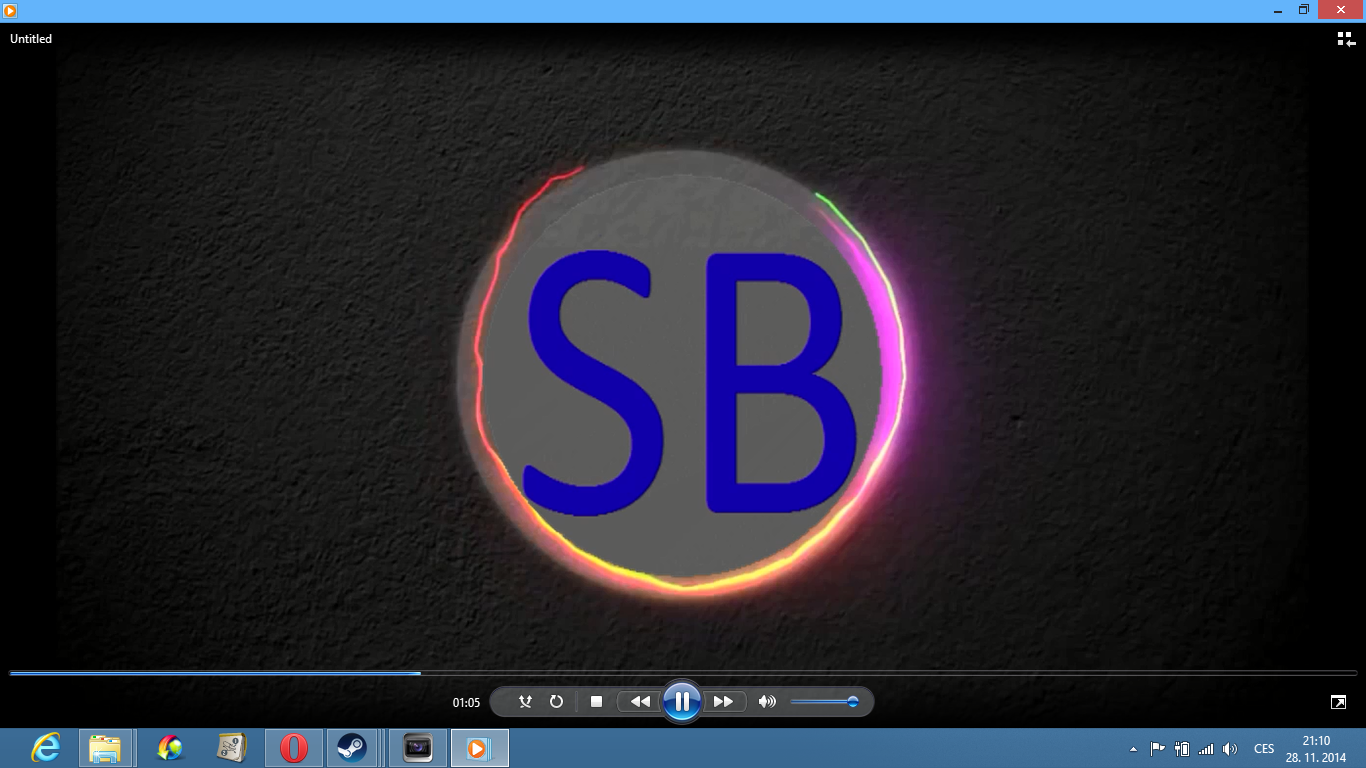
Task: Turn shuffle on
Action: pyautogui.click(x=525, y=702)
